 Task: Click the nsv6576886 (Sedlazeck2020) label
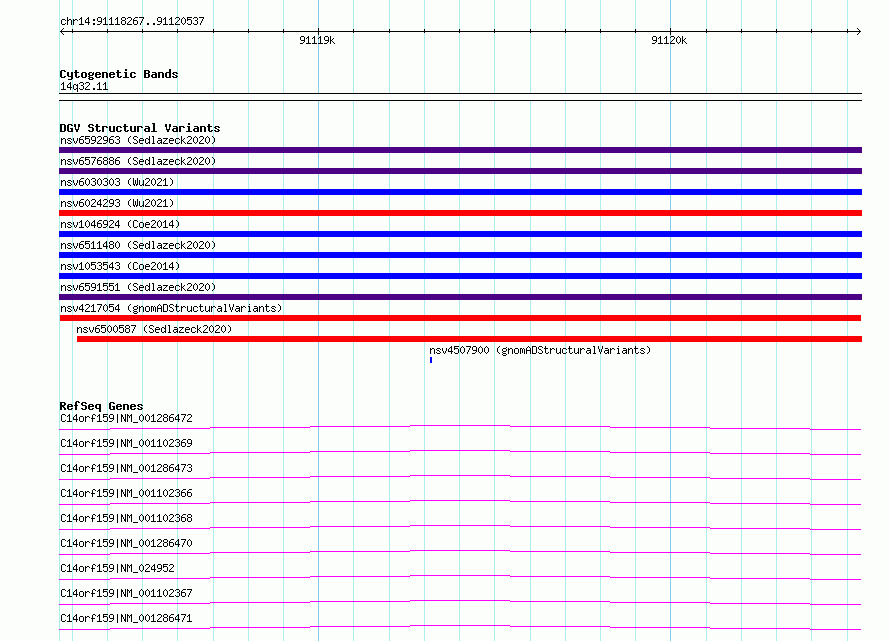(x=138, y=161)
